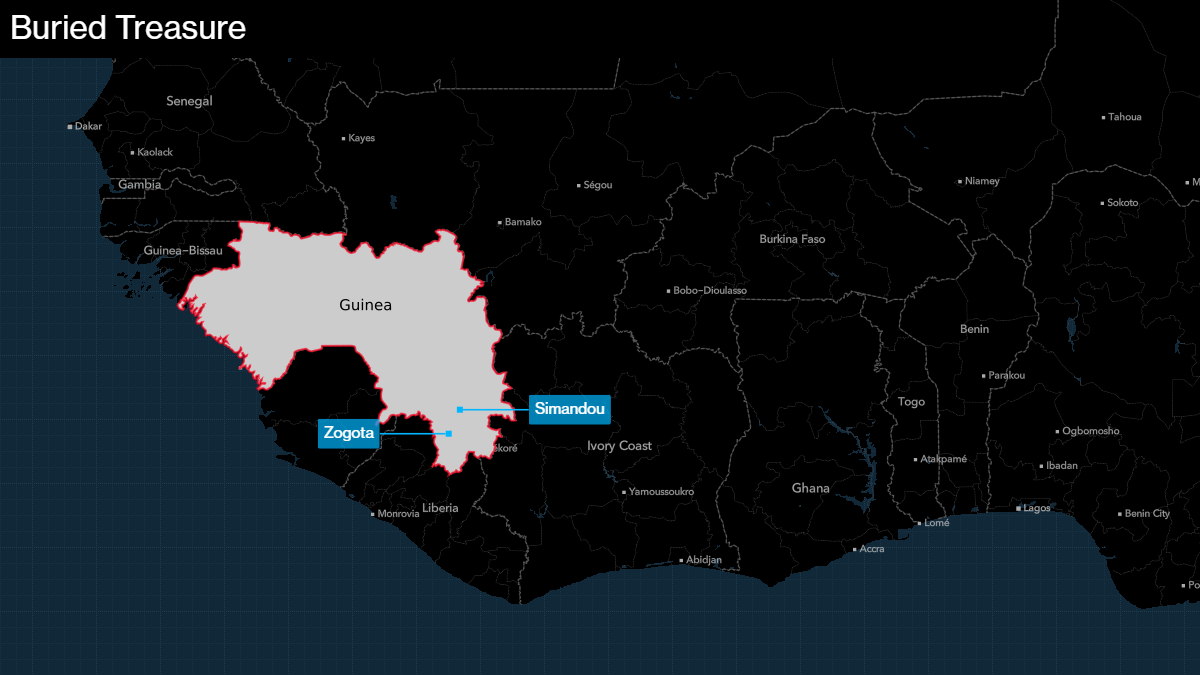This screenshot has width=1200, height=675.
Task: Click the Simandou location marker square
Action: click(x=459, y=410)
